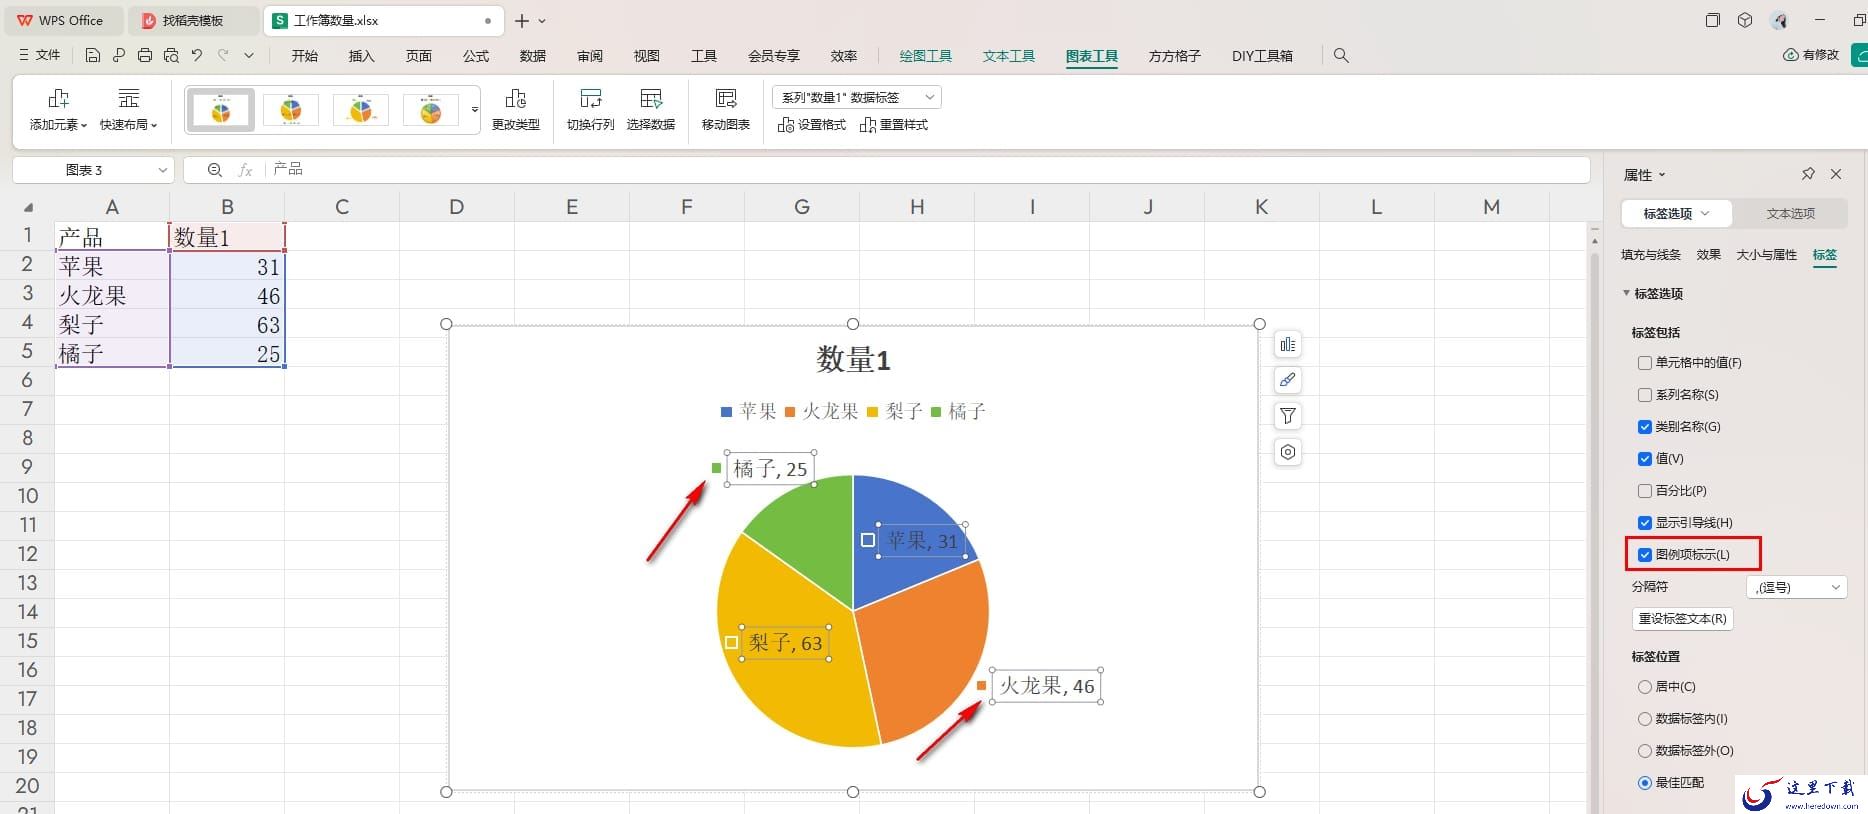Tick the 系列名称(S) checkbox

[1644, 395]
